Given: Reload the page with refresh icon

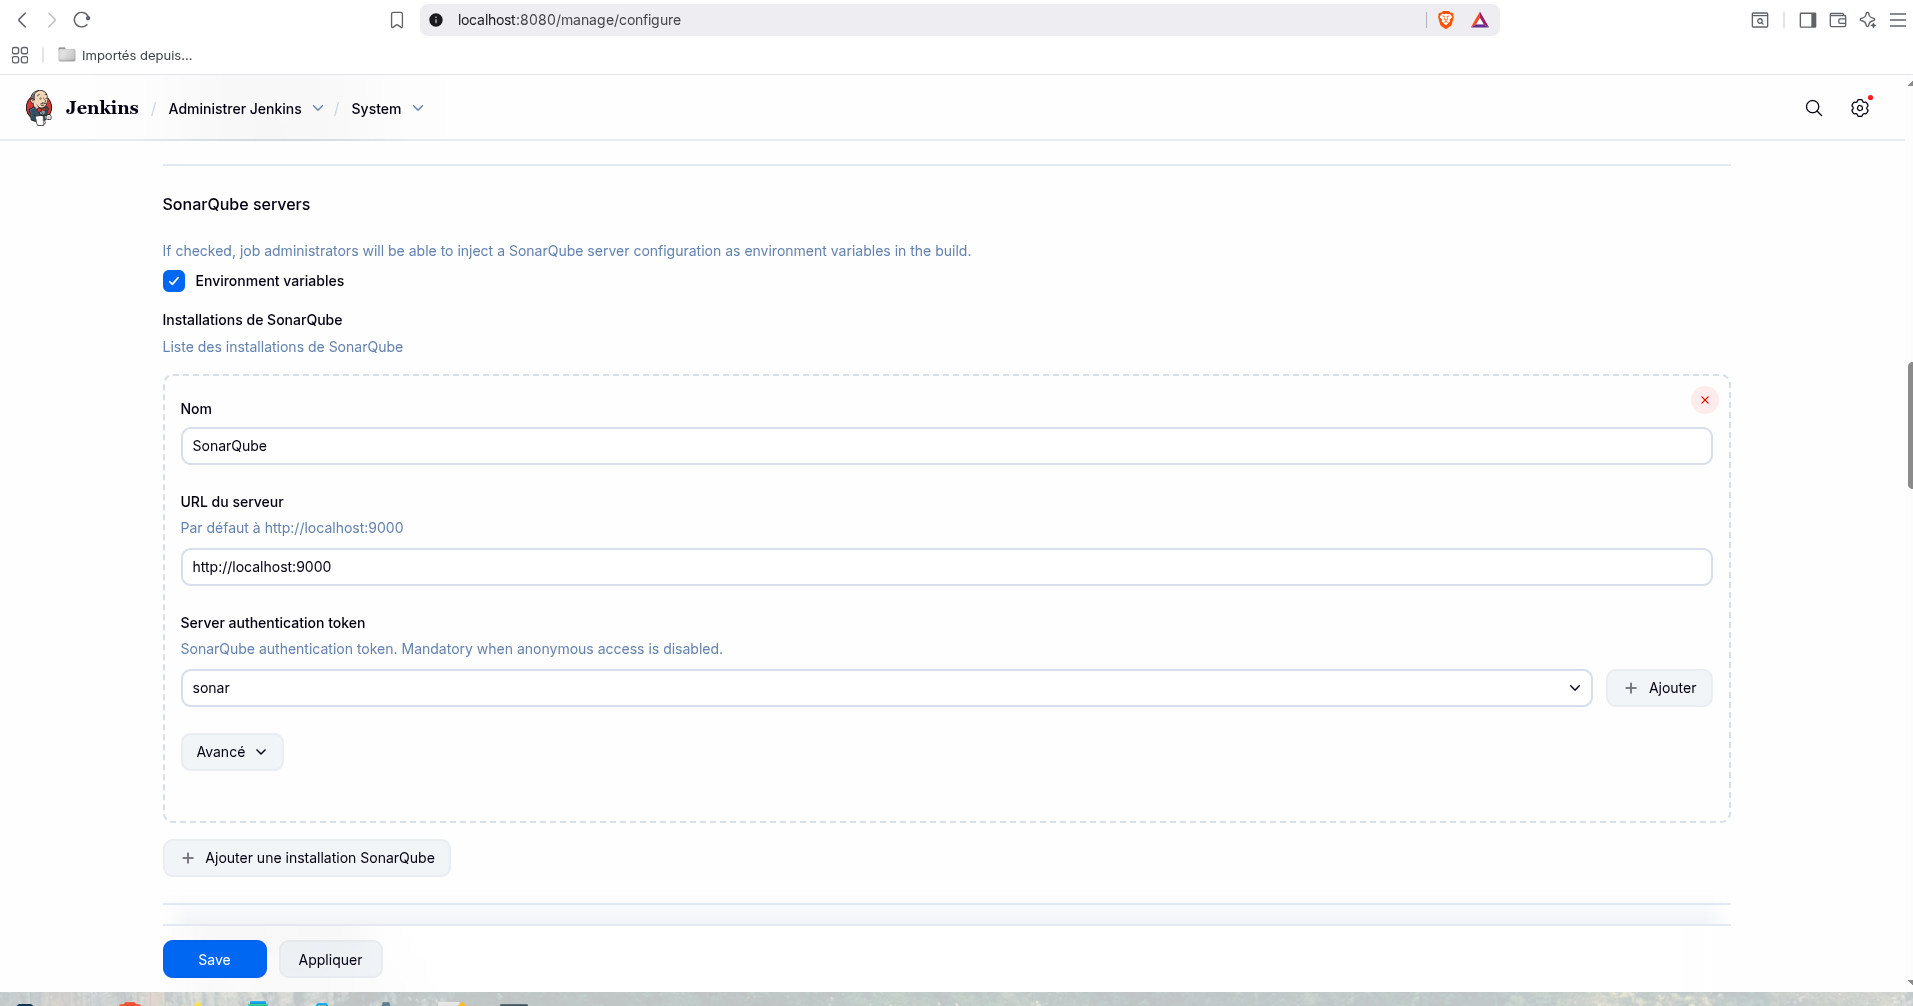Looking at the screenshot, I should (82, 20).
